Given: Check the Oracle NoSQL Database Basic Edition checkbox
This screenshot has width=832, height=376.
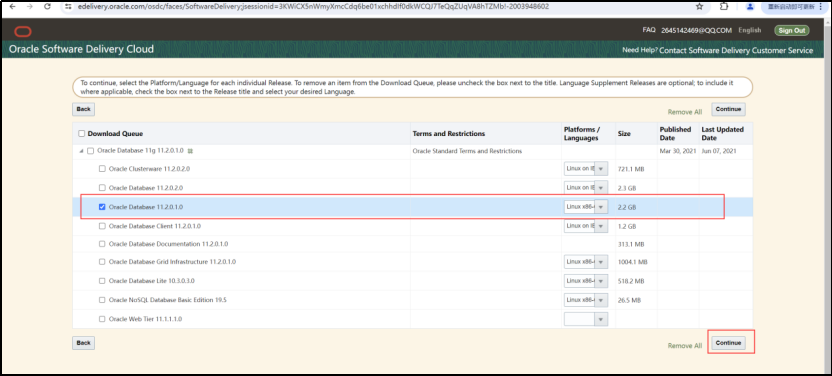Looking at the screenshot, I should (102, 300).
